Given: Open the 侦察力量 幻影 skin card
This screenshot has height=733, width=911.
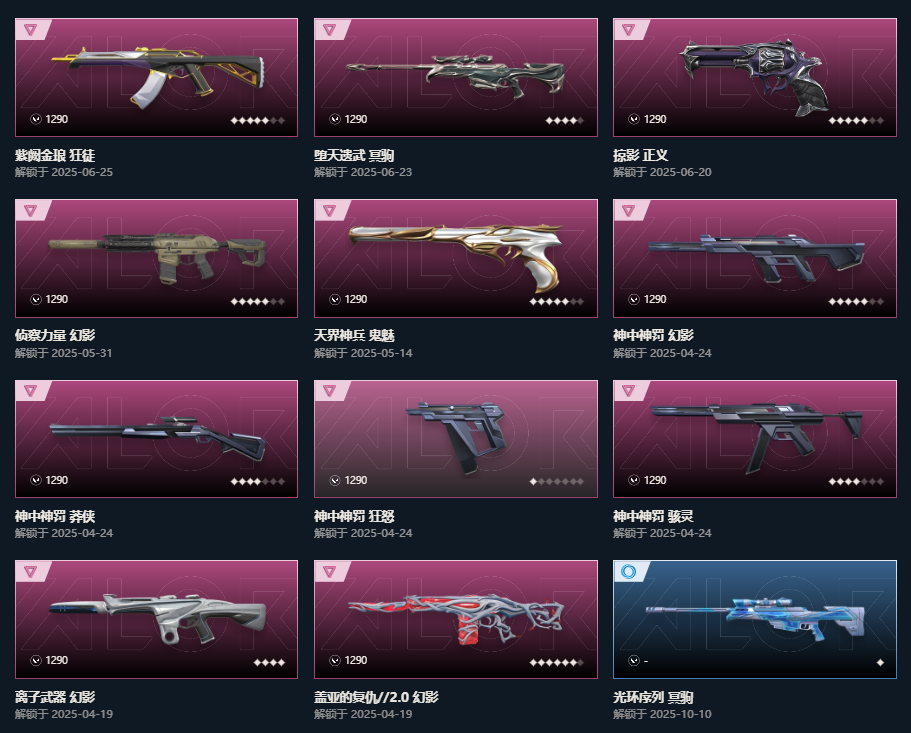Looking at the screenshot, I should 156,258.
